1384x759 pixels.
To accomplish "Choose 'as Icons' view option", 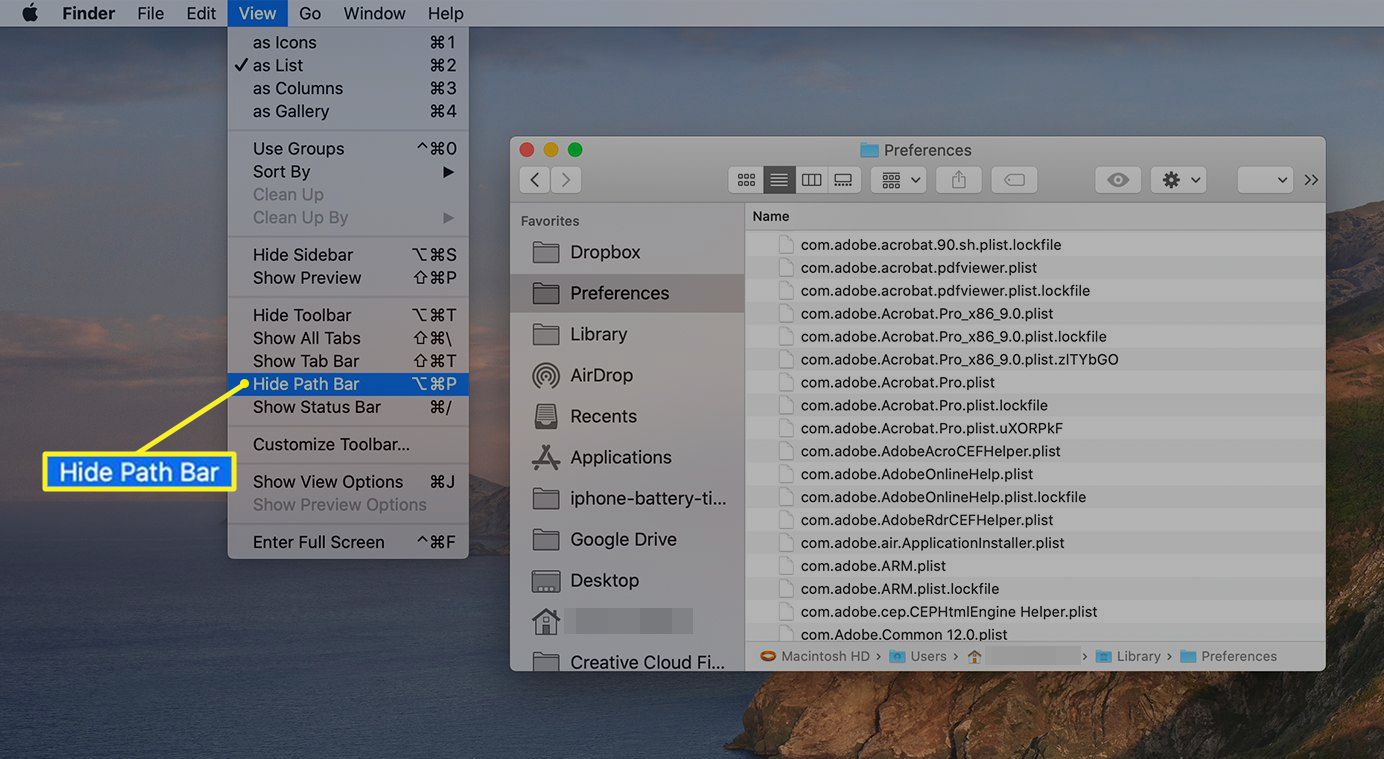I will [284, 42].
